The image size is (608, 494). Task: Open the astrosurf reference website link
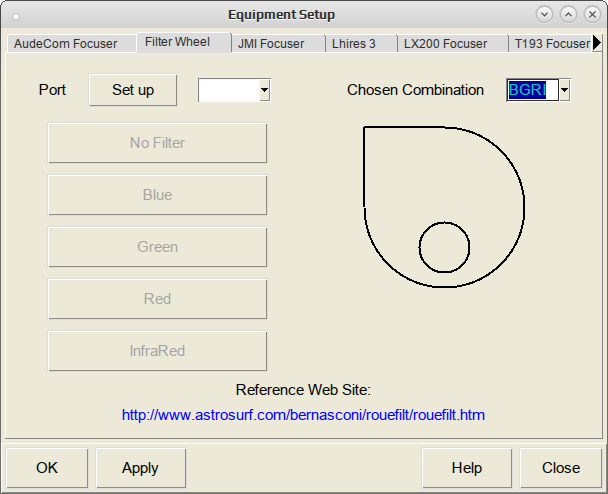pyautogui.click(x=303, y=415)
